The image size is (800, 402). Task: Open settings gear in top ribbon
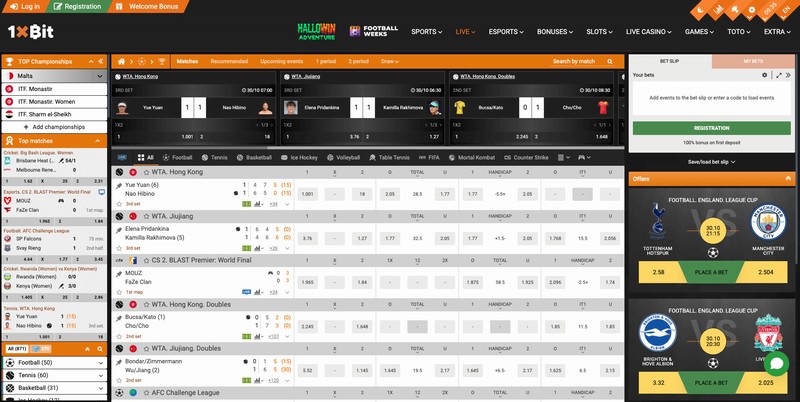752,9
